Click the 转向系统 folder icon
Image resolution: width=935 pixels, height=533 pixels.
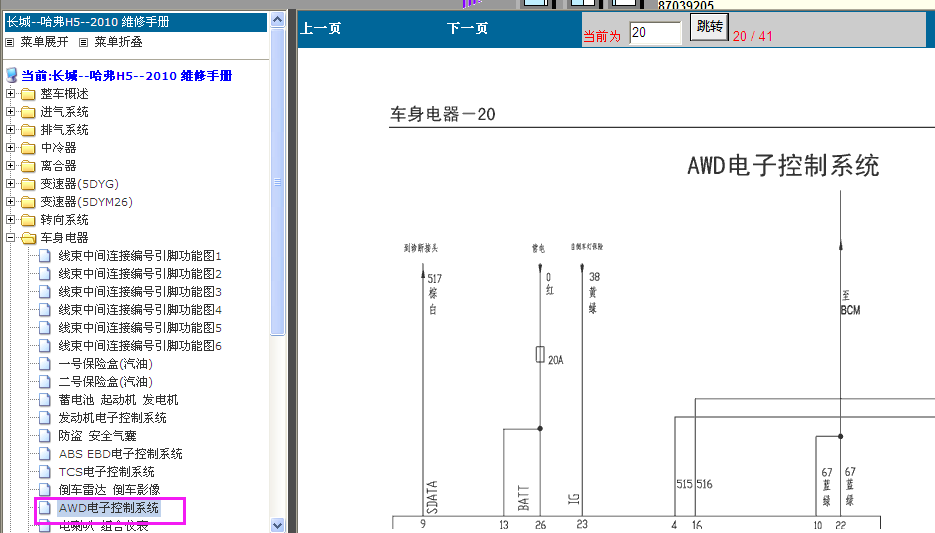28,220
